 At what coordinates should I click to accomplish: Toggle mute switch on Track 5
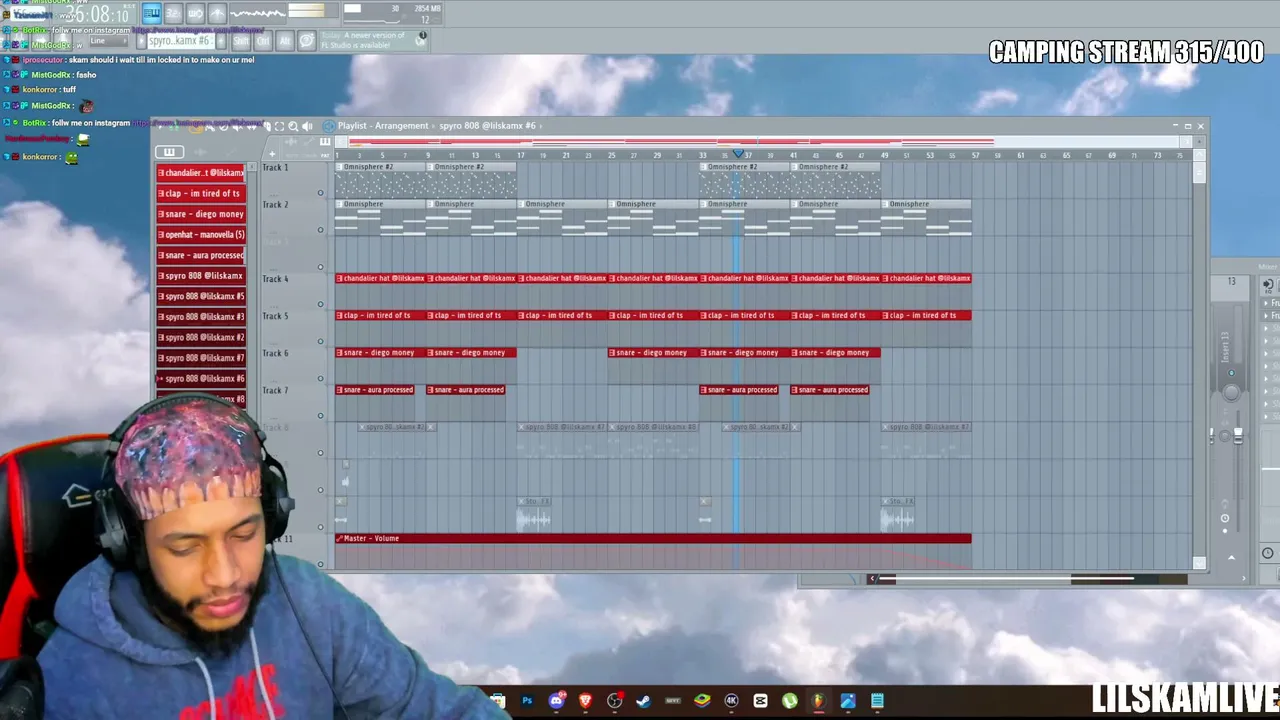point(320,341)
